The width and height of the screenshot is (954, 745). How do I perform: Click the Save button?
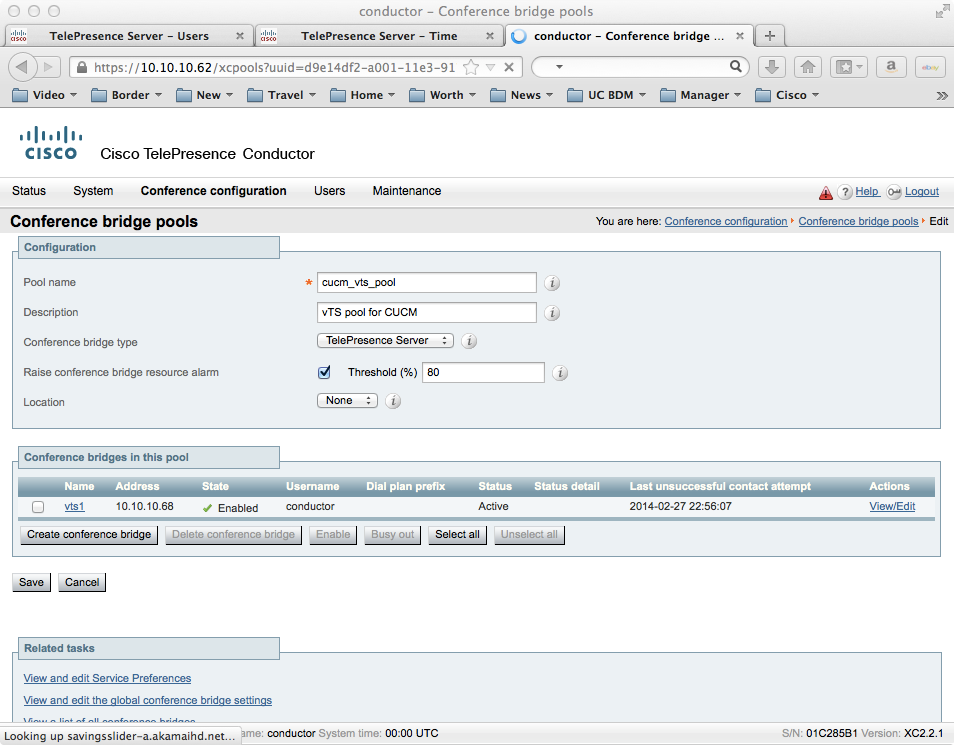tap(31, 582)
